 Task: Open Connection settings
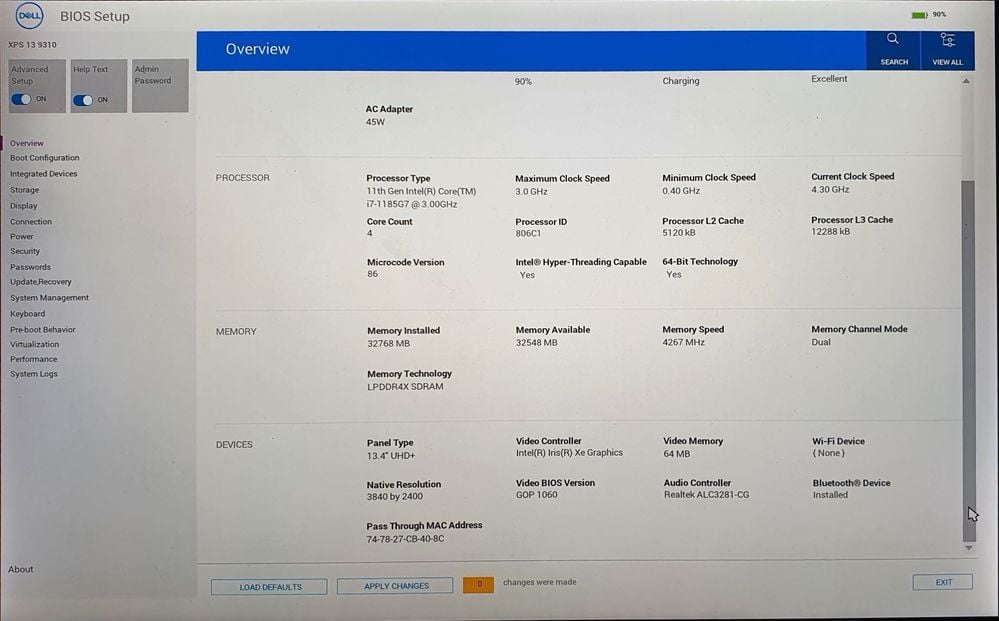coord(31,222)
